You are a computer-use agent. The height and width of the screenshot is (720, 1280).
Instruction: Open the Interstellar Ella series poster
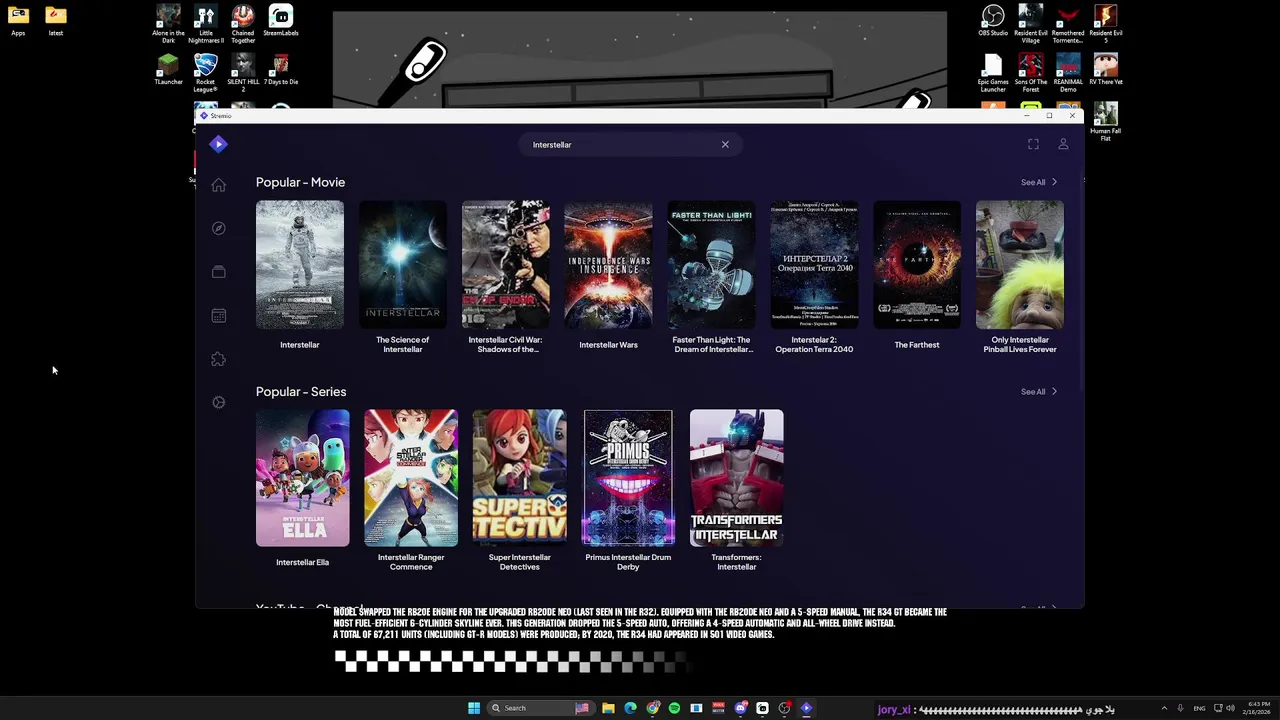(302, 478)
